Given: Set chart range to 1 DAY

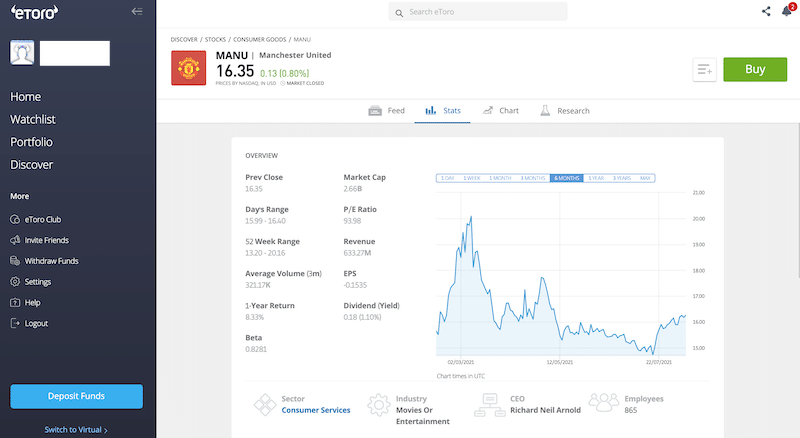Looking at the screenshot, I should click(x=447, y=178).
